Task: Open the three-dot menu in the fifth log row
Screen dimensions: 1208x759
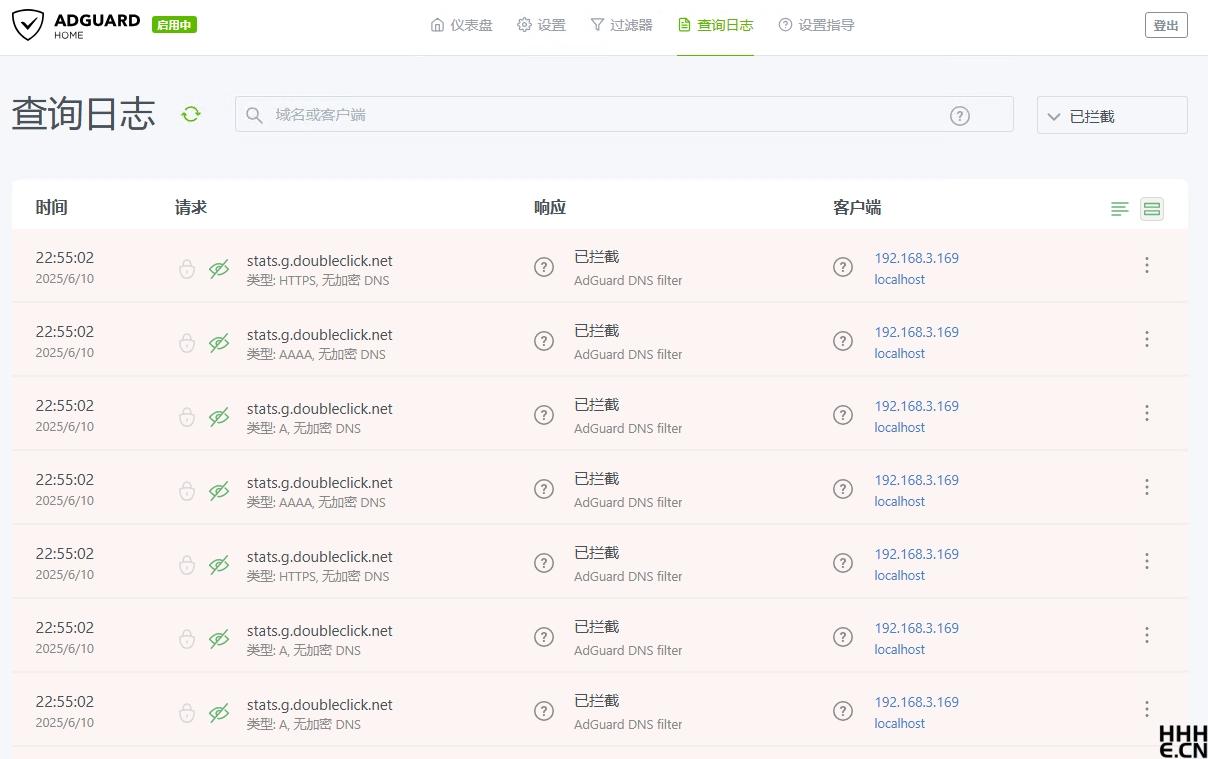Action: coord(1147,561)
